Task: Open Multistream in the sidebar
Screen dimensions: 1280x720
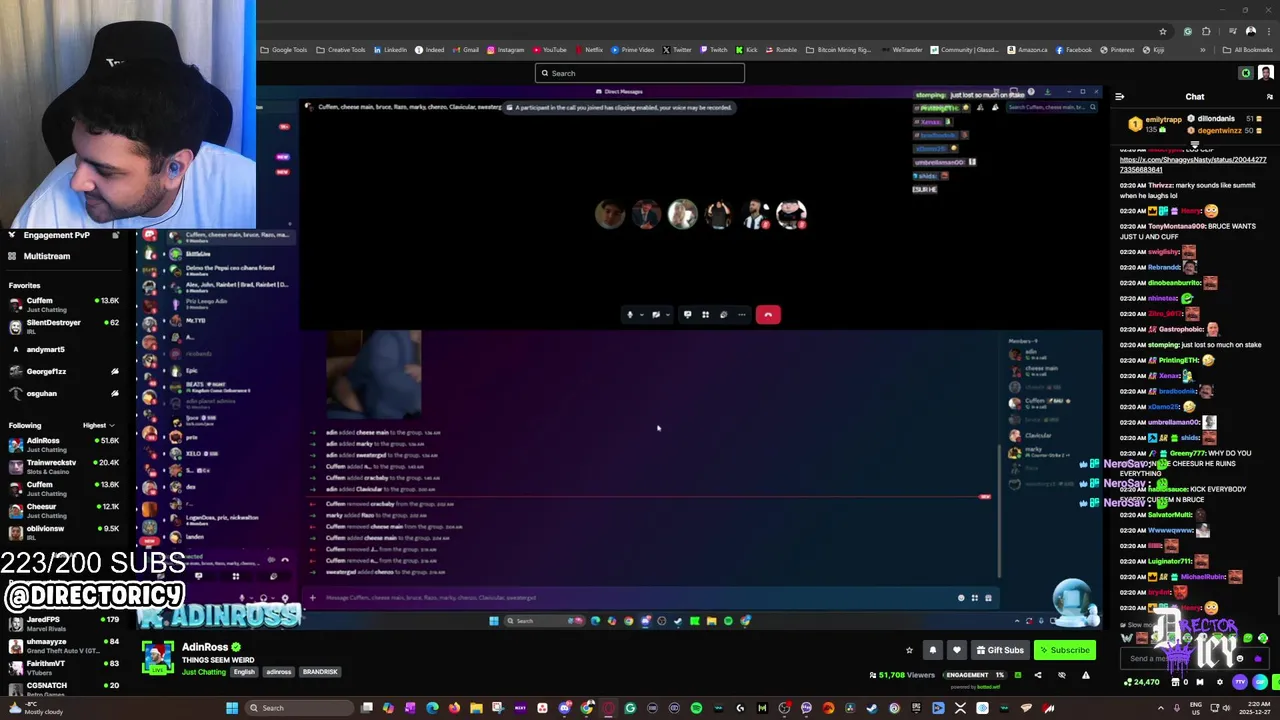Action: (46, 256)
